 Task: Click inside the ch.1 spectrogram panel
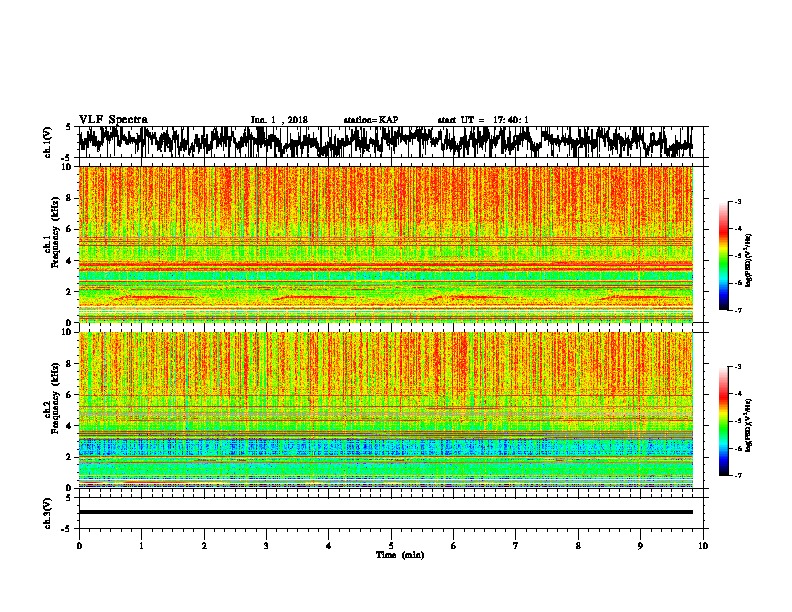tap(386, 244)
